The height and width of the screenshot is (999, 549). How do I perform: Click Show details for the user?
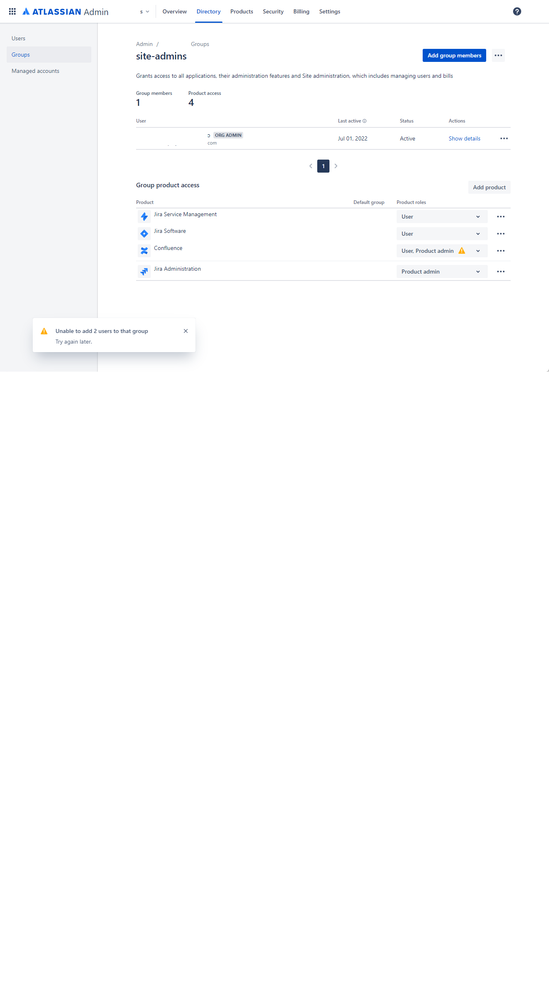[x=464, y=138]
